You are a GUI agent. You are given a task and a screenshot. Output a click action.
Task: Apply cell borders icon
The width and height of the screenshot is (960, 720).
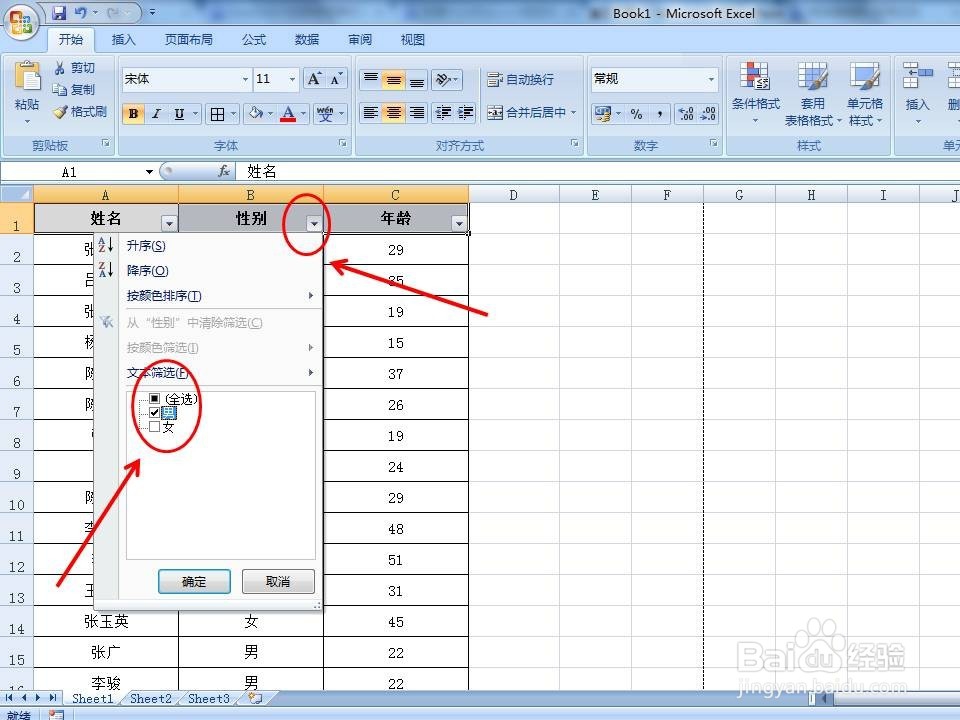coord(217,114)
